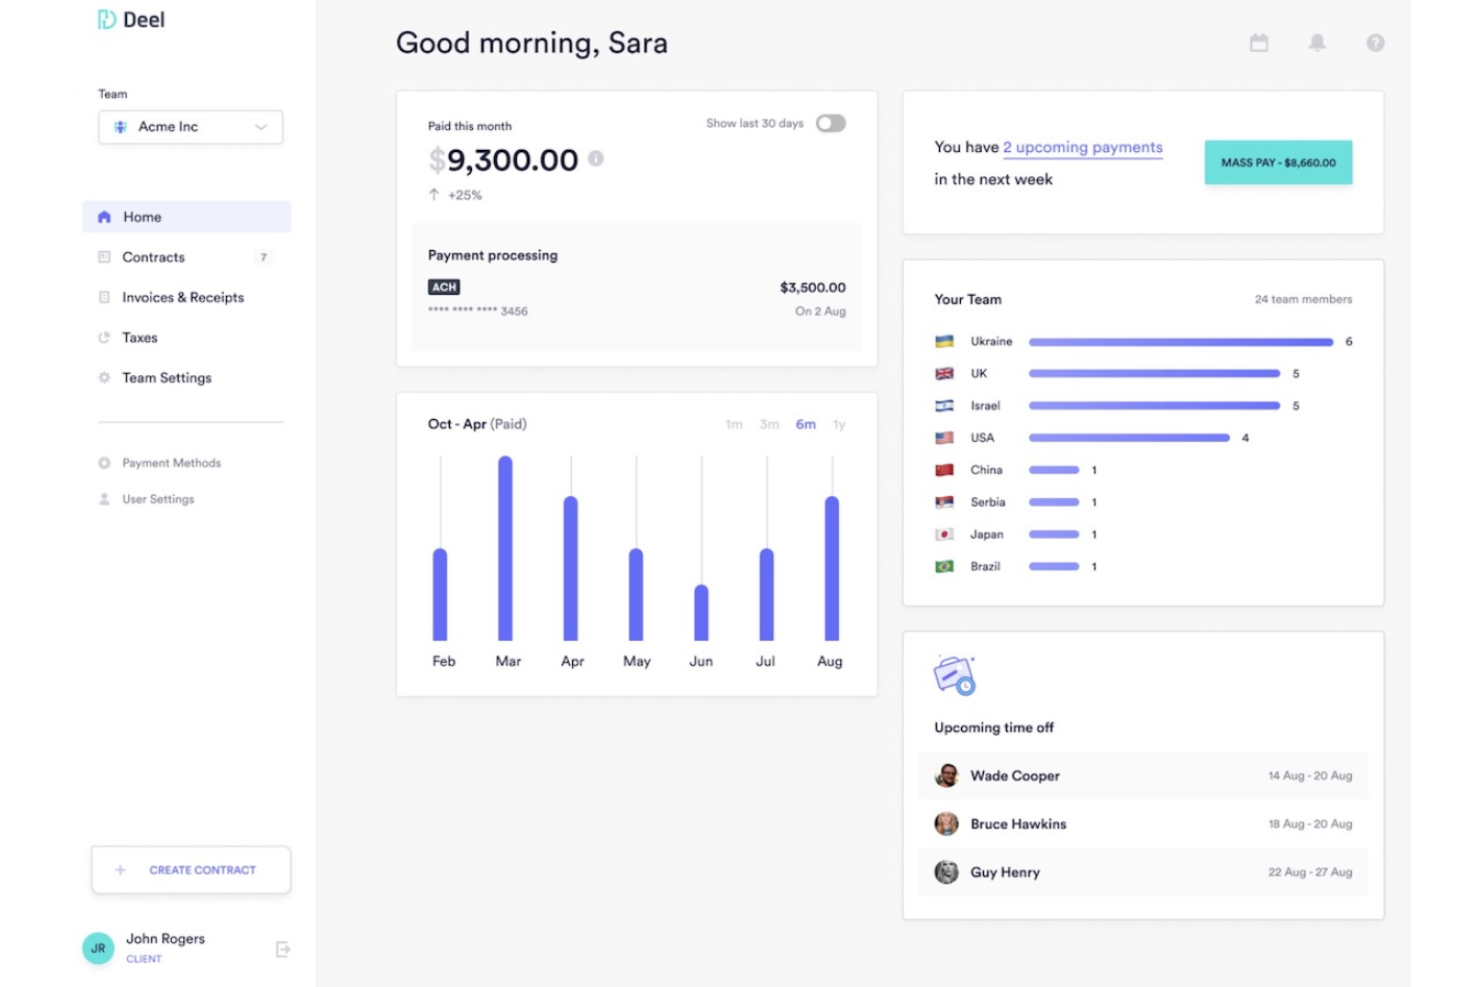Click the MASS PAY - $8,660.00 button
This screenshot has width=1480, height=987.
(x=1278, y=162)
